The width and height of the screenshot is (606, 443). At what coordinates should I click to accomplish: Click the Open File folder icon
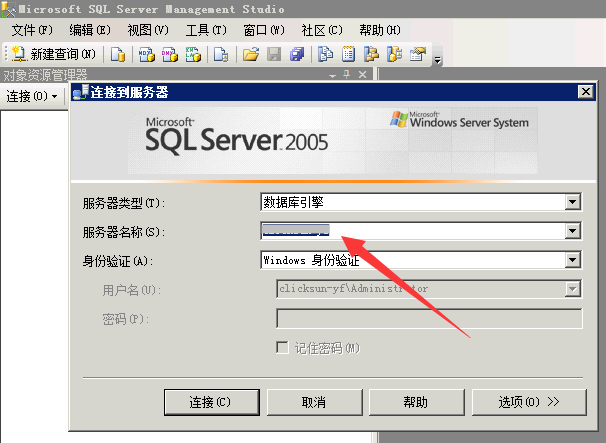(251, 54)
